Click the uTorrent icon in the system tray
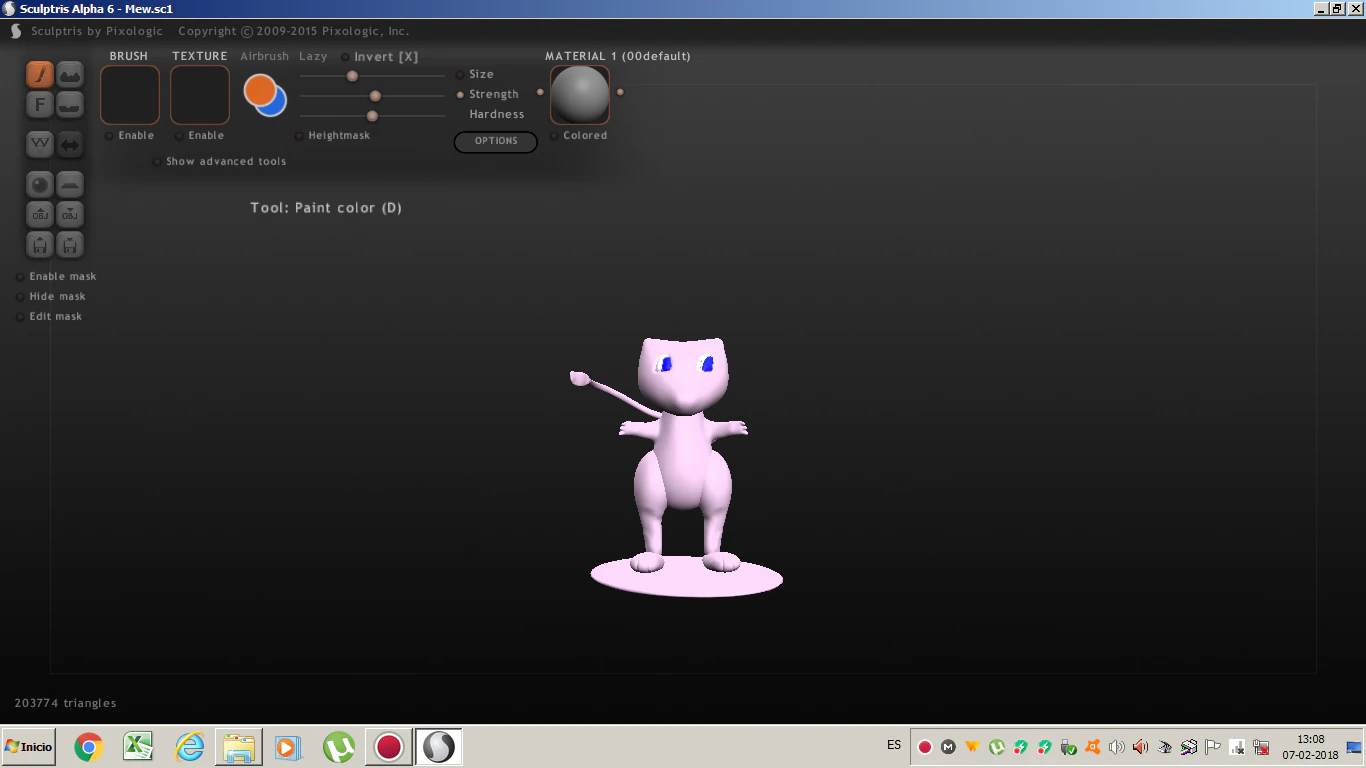Image resolution: width=1366 pixels, height=768 pixels. [x=997, y=747]
